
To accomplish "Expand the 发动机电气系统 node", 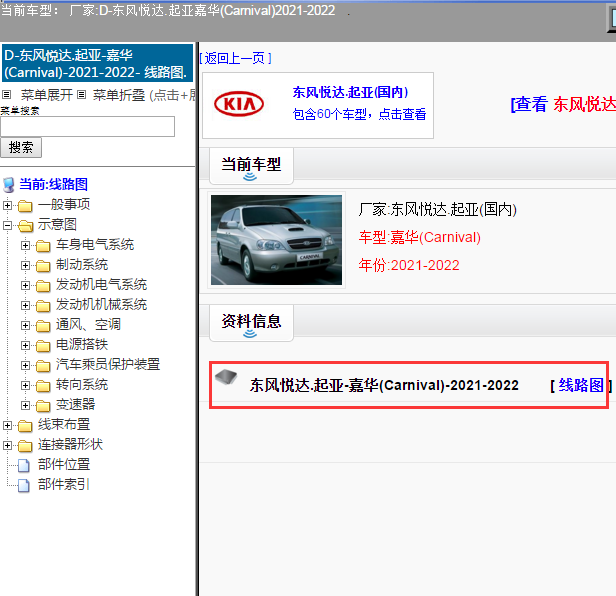I will [25, 285].
